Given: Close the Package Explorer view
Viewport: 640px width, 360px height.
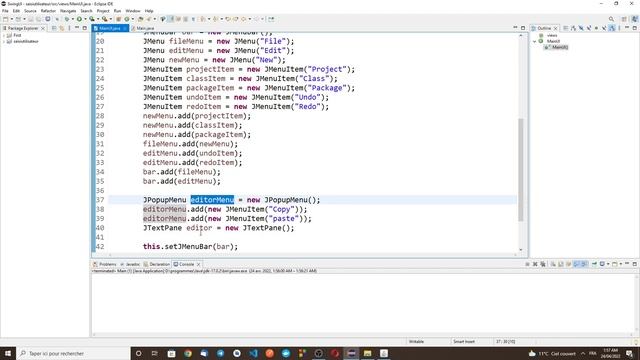Looking at the screenshot, I should [x=43, y=28].
